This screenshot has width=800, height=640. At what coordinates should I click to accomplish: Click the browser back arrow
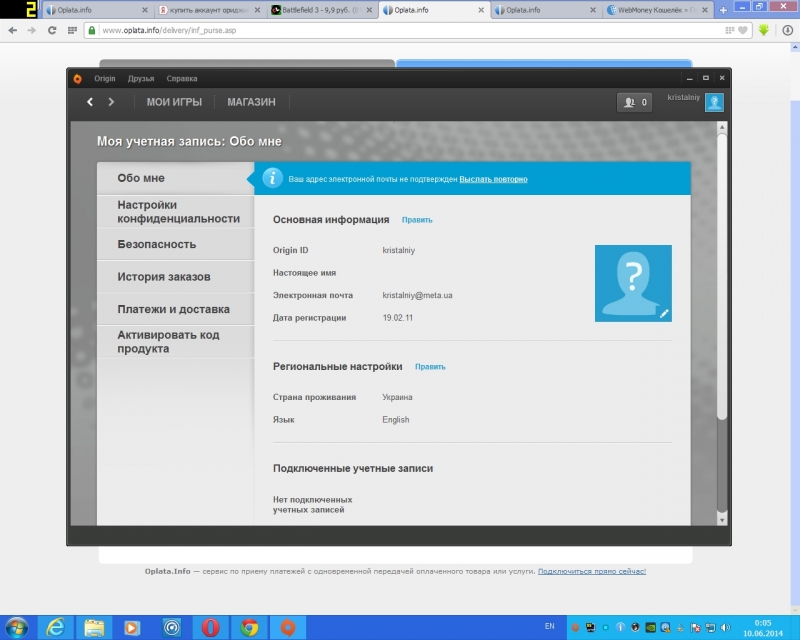tap(13, 31)
